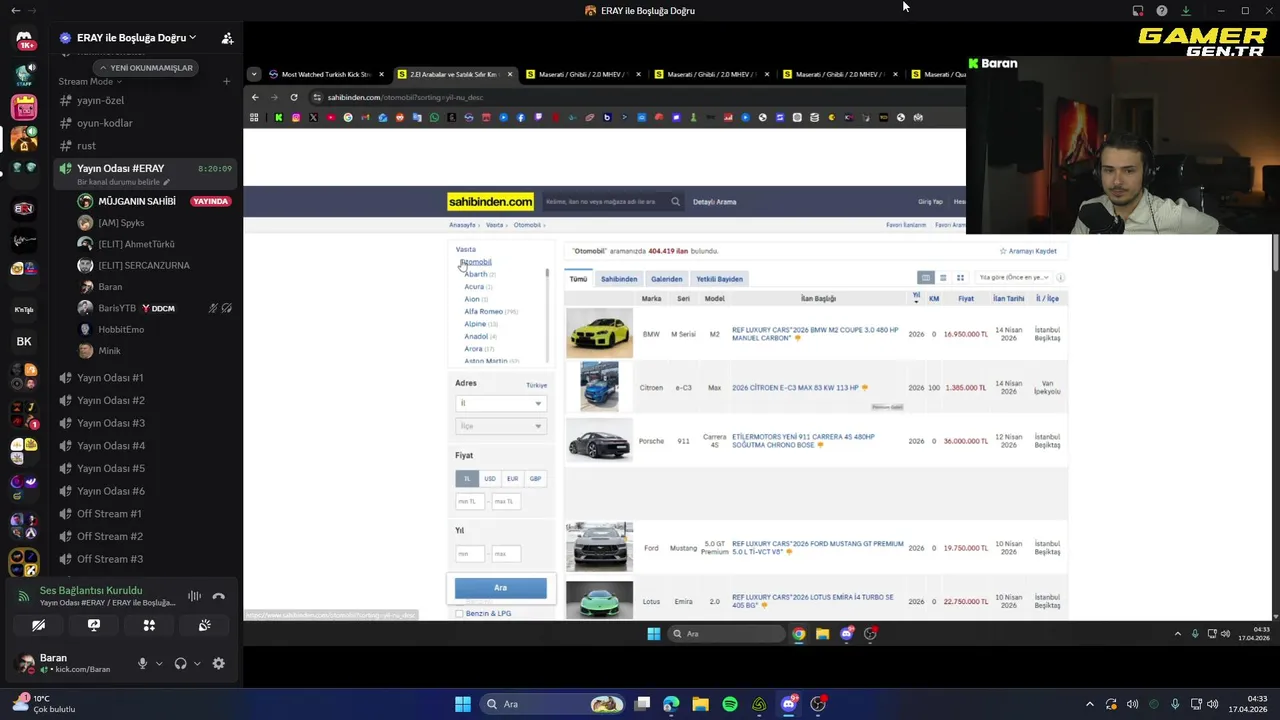Click the blue Ara search button
1280x720 pixels.
point(501,588)
